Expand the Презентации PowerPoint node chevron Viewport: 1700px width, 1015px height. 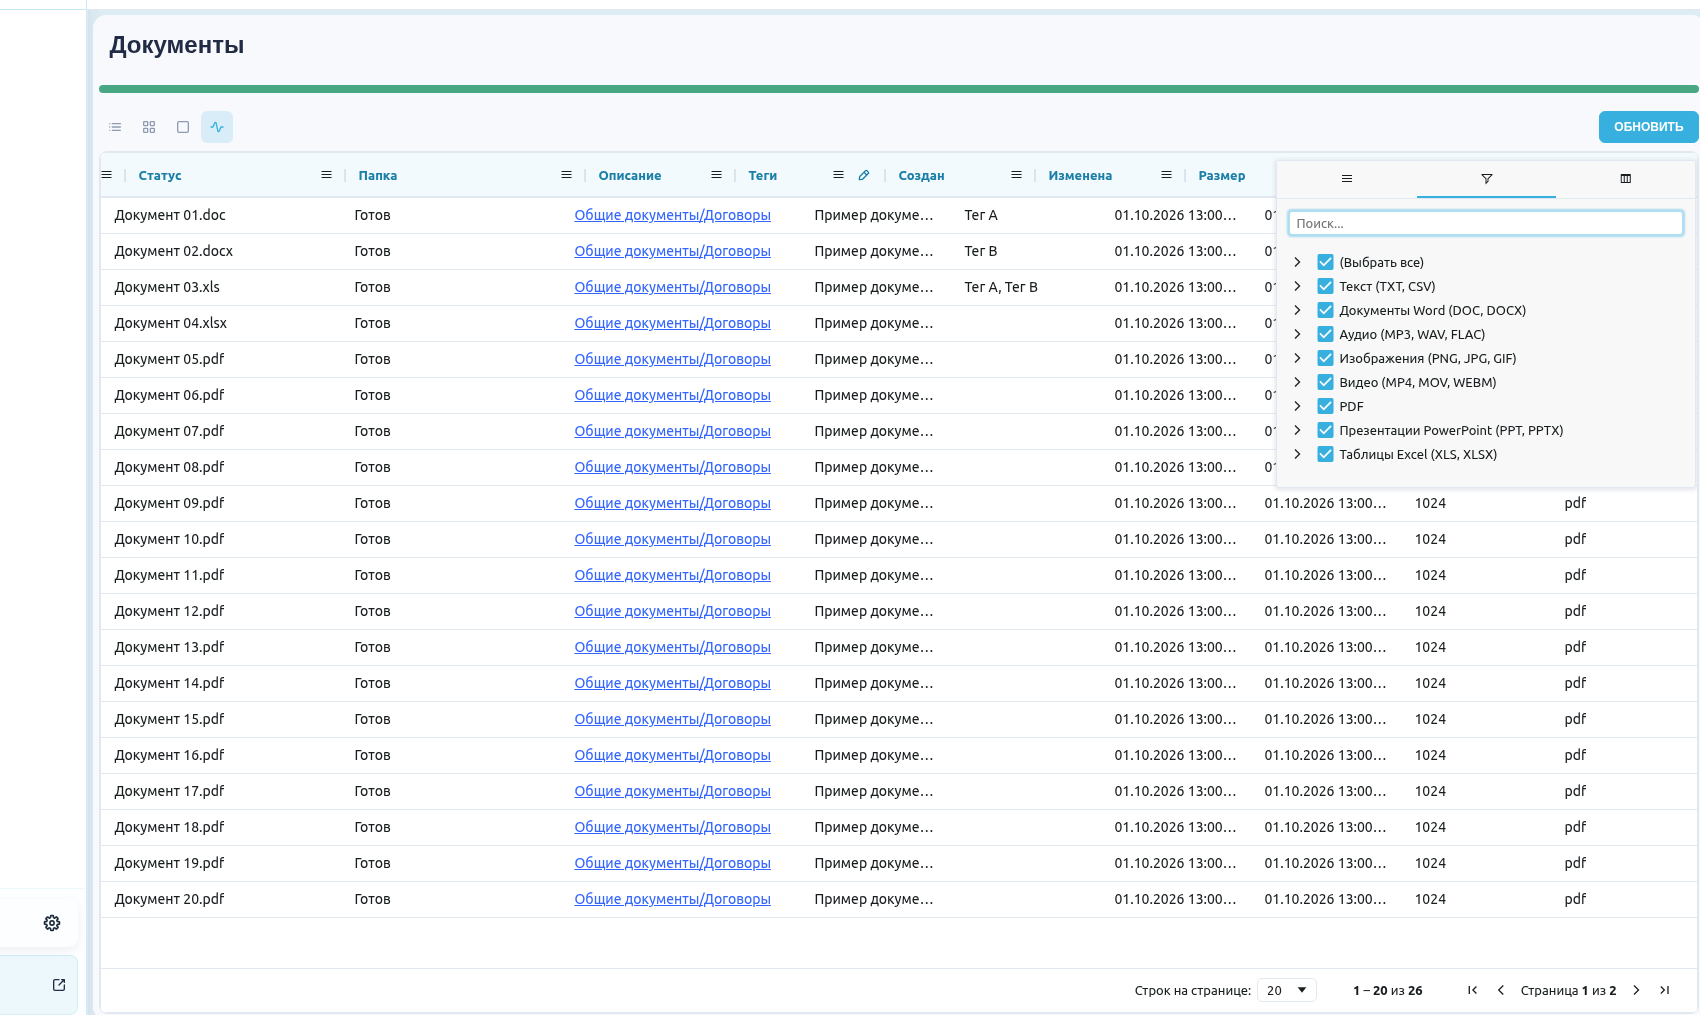1297,430
